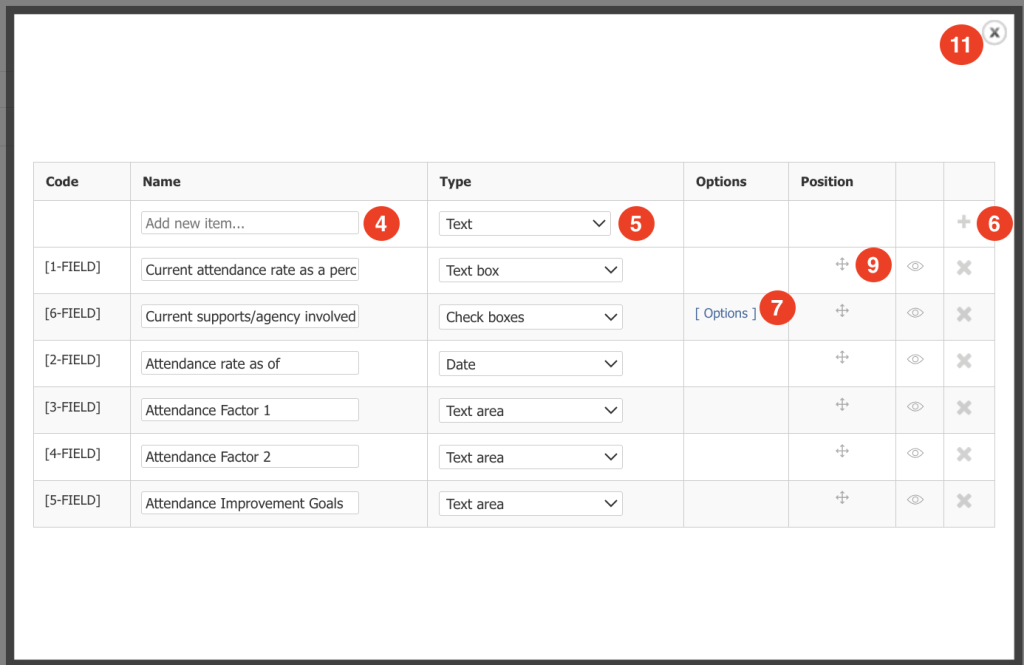Image resolution: width=1024 pixels, height=665 pixels.
Task: Open the Check boxes type dropdown
Action: point(531,317)
